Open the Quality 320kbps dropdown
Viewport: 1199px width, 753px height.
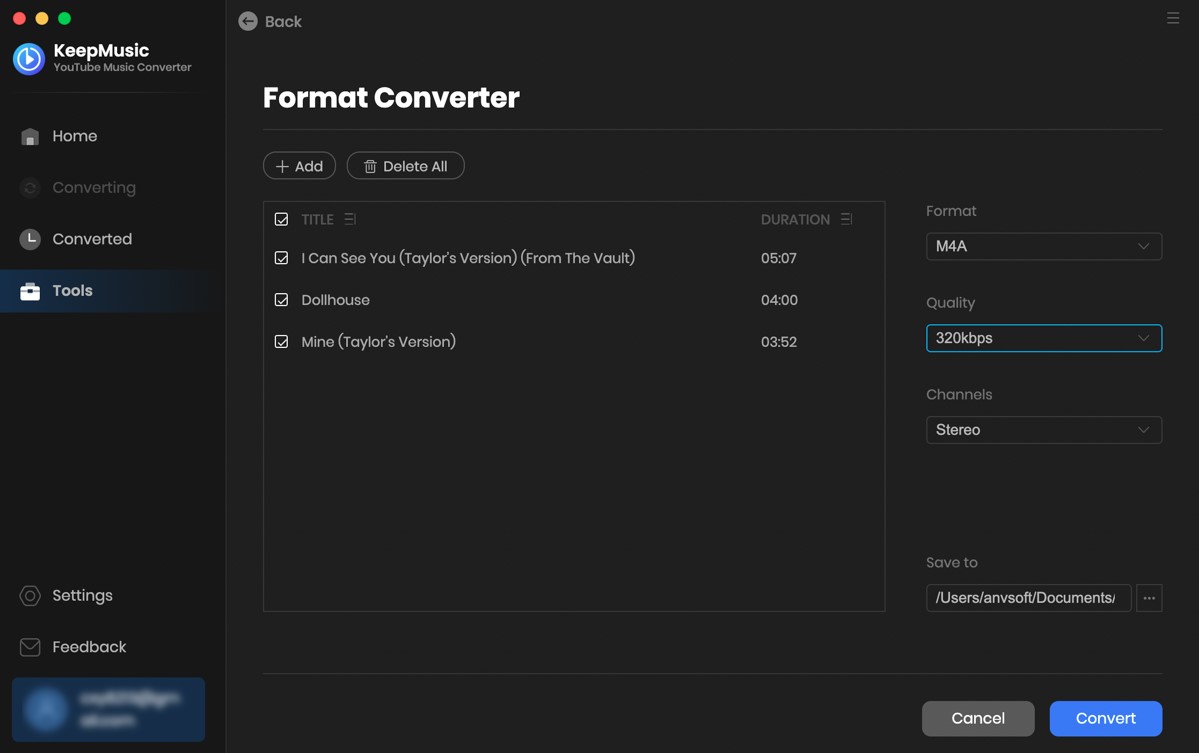[x=1044, y=338]
